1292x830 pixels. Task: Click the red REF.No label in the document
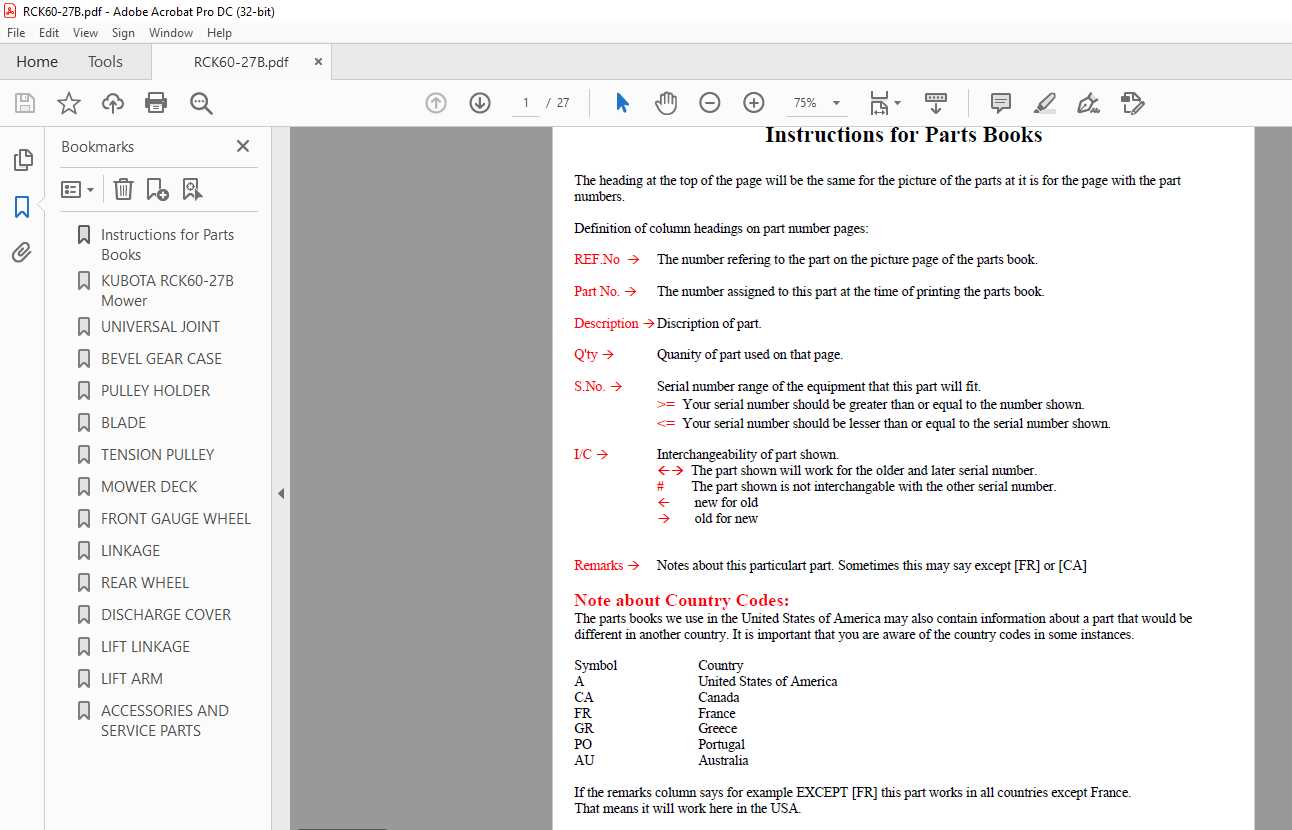click(597, 259)
